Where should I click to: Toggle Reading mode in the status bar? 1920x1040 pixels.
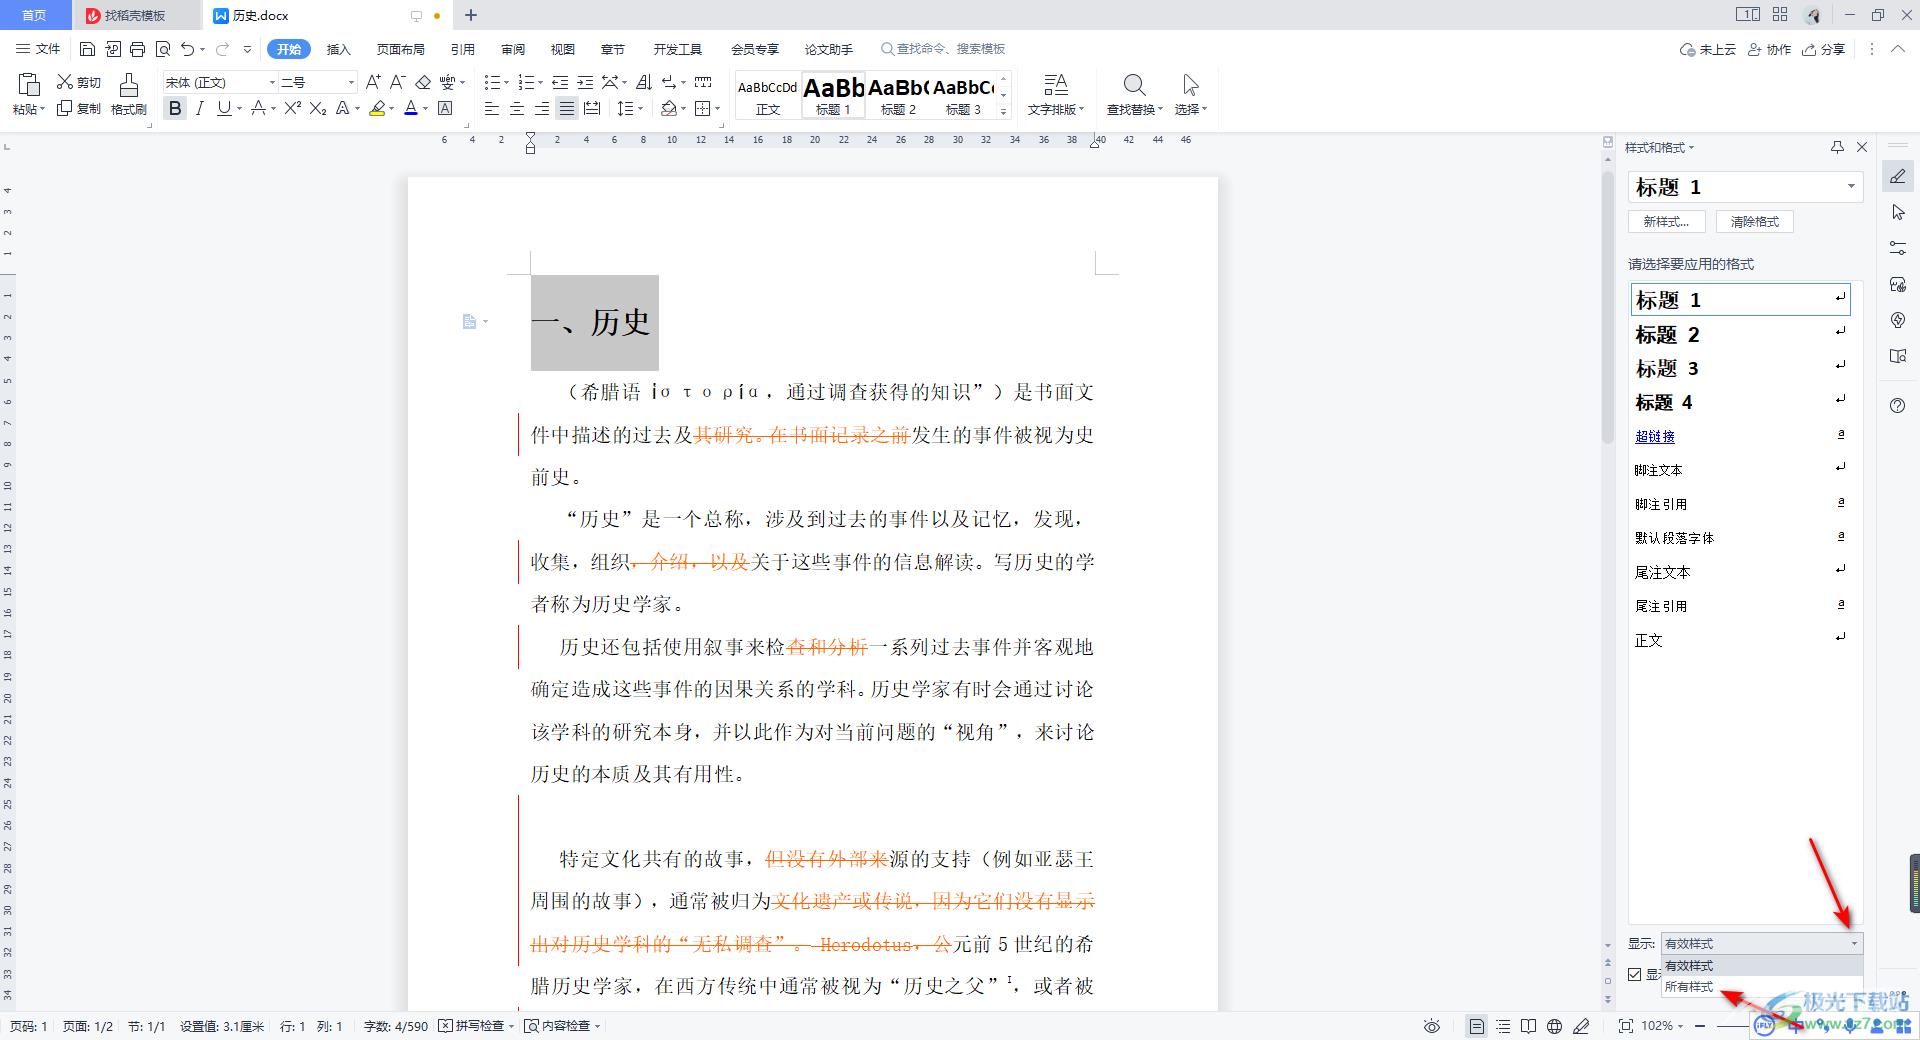[1528, 1026]
